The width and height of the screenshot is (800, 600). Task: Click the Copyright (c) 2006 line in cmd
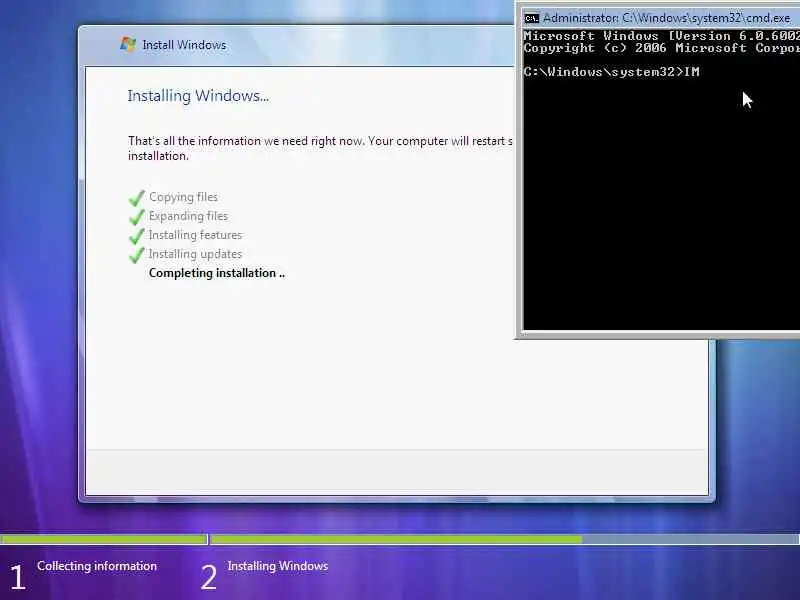[x=661, y=48]
